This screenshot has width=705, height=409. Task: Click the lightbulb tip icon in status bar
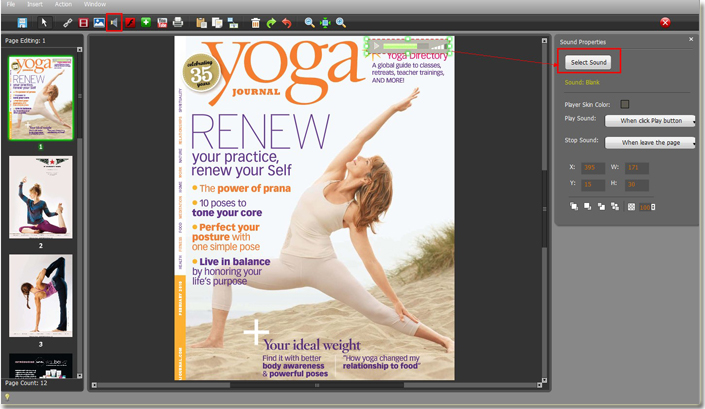tap(7, 397)
